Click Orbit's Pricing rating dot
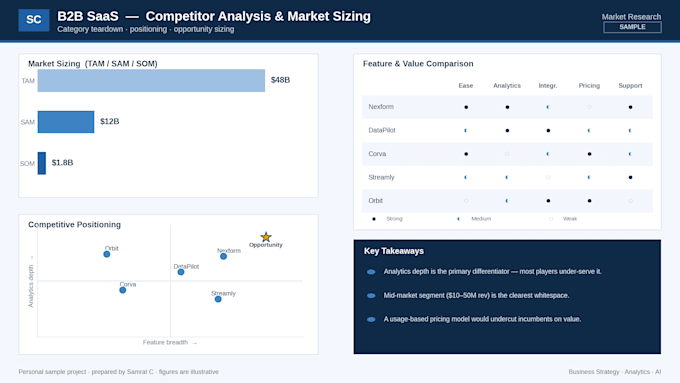Image resolution: width=680 pixels, height=383 pixels. pyautogui.click(x=589, y=201)
